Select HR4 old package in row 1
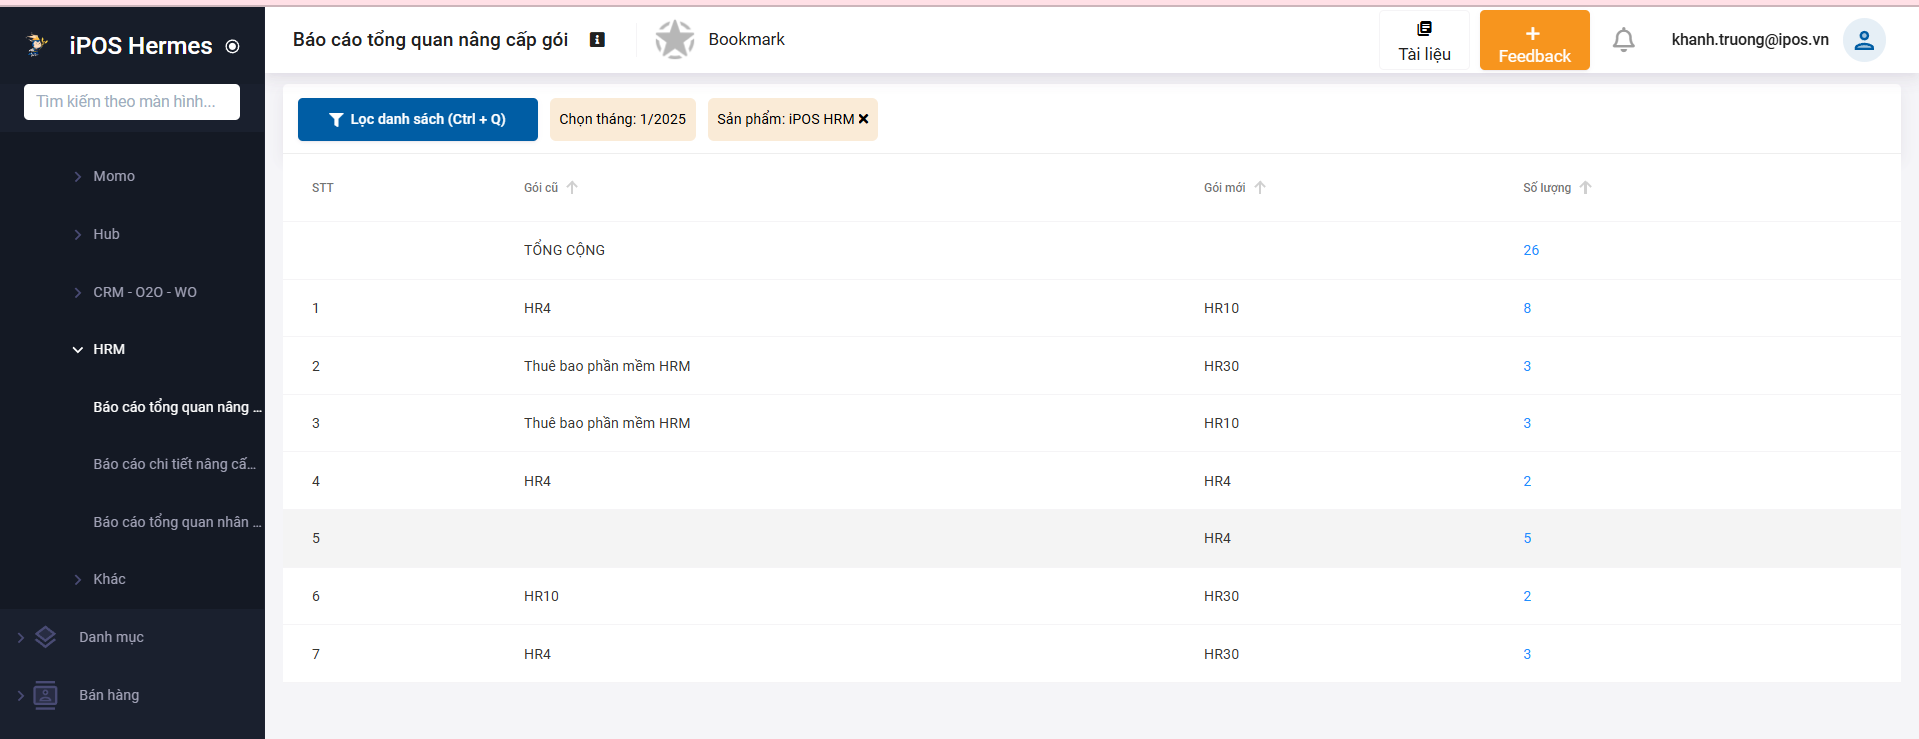The image size is (1919, 739). tap(537, 308)
